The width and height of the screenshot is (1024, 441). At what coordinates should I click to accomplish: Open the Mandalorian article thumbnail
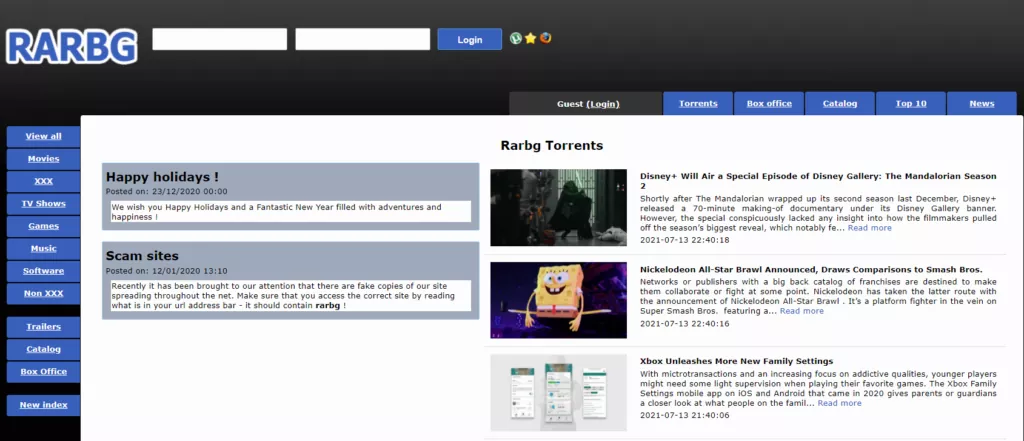coord(558,208)
